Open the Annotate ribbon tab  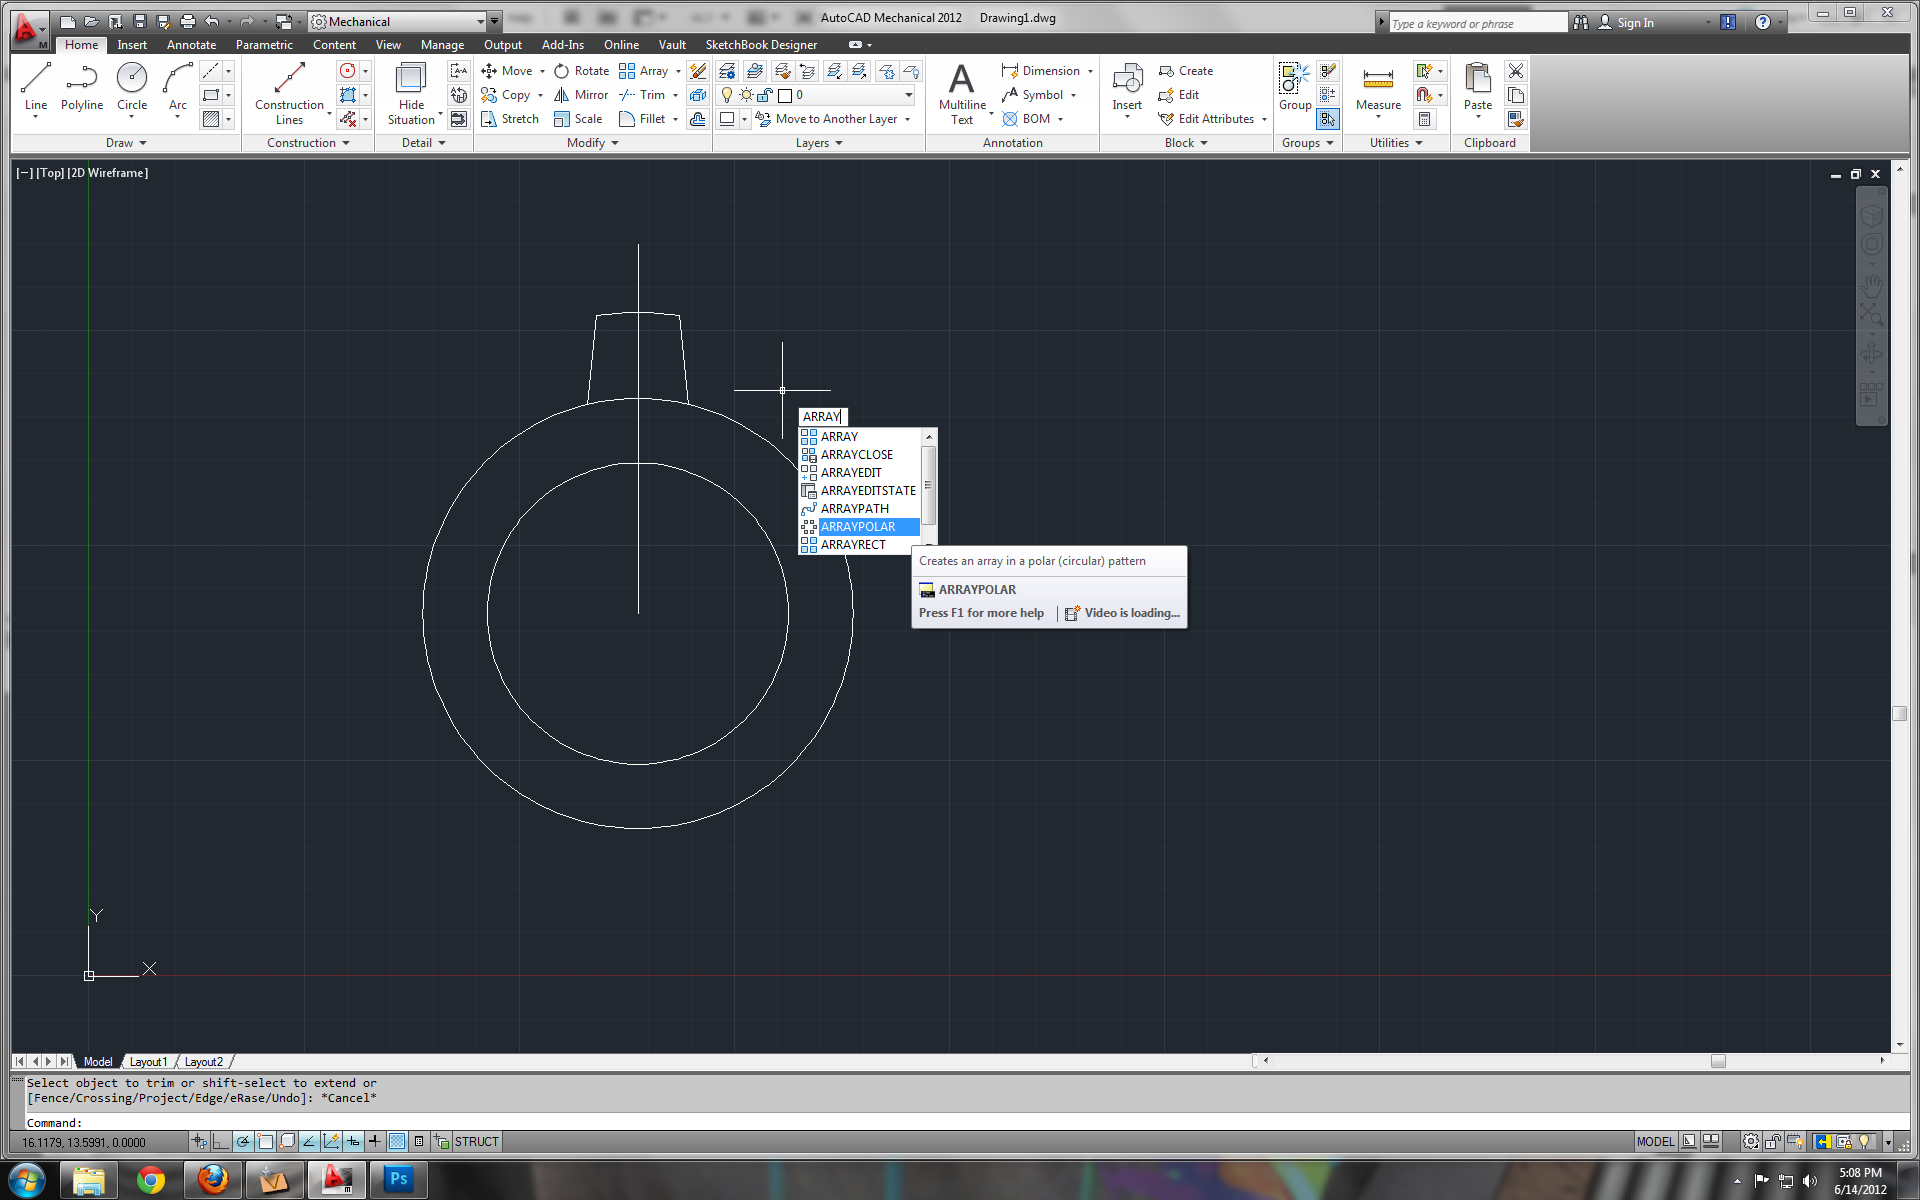(191, 45)
